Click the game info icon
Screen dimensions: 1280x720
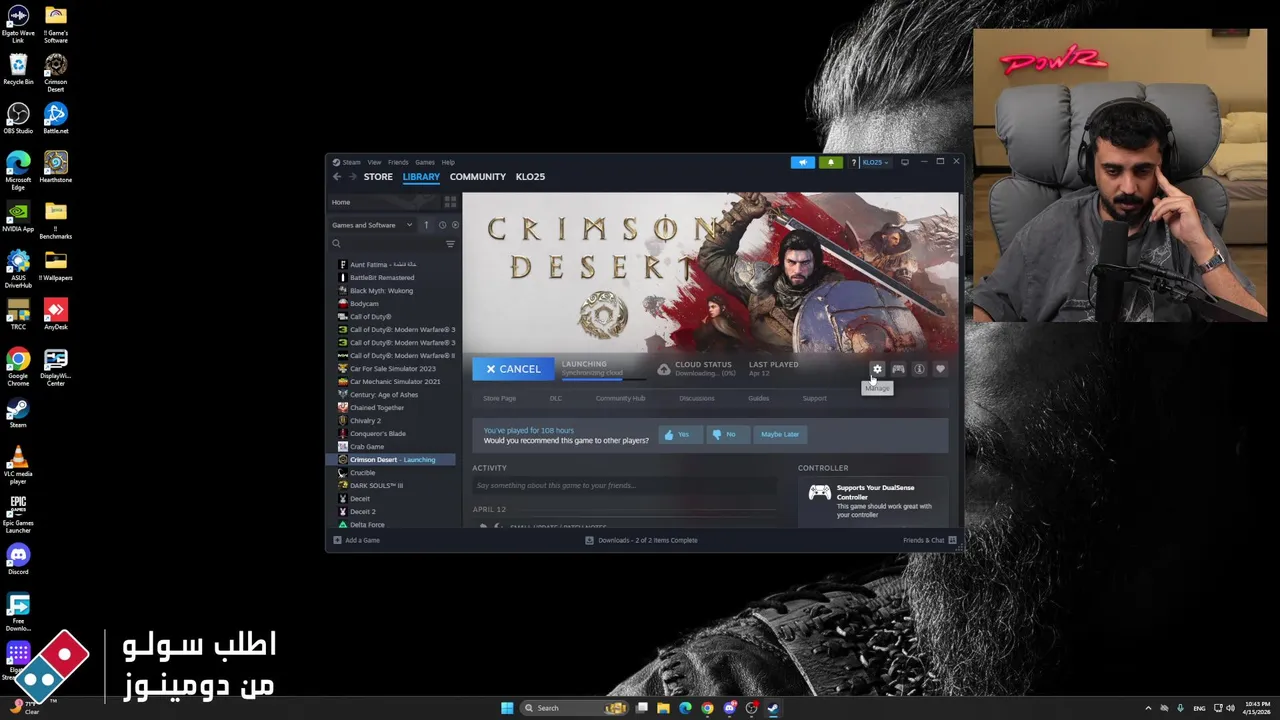tap(919, 369)
